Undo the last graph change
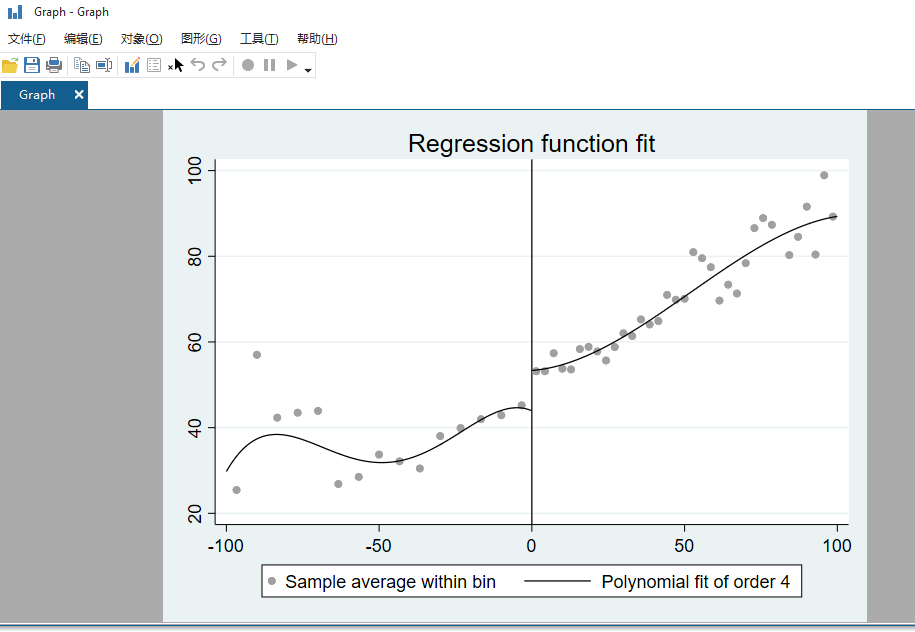 click(x=197, y=64)
